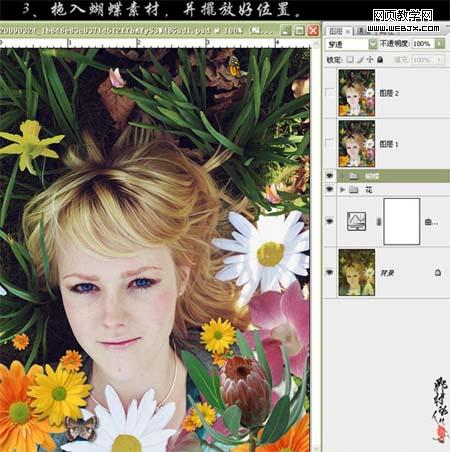Open the 穿透 blend mode dropdown

[x=373, y=44]
